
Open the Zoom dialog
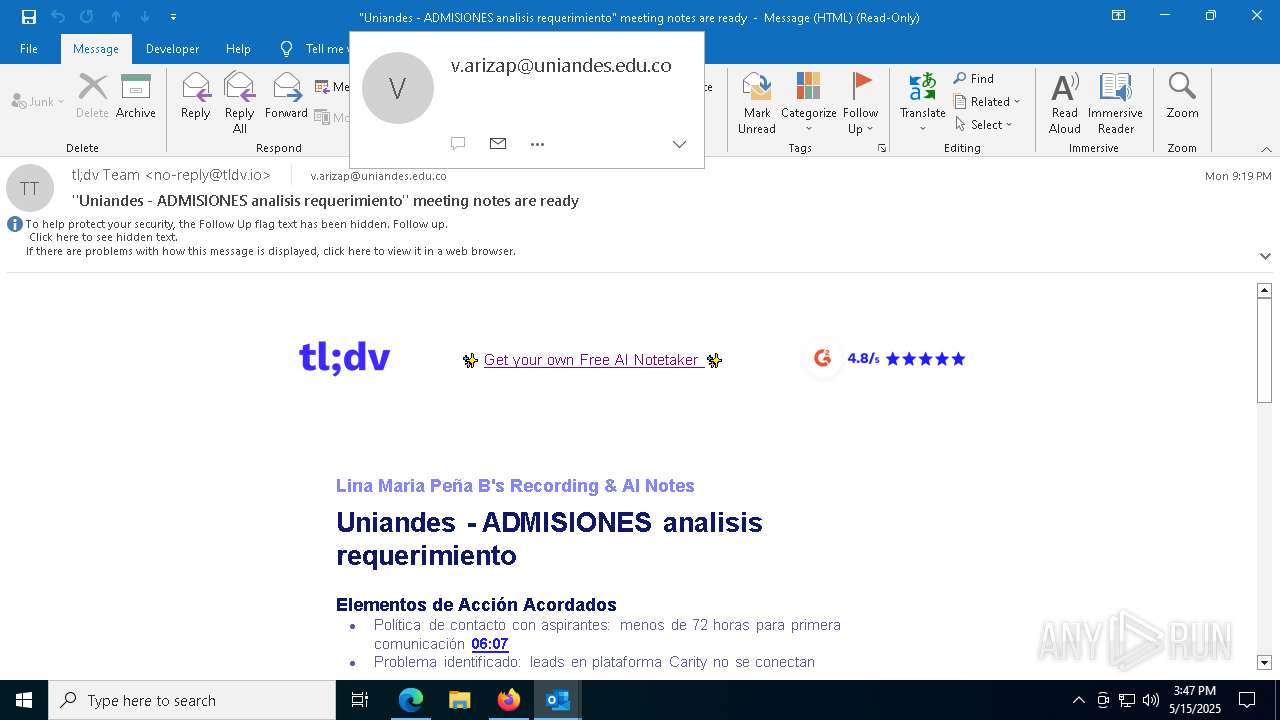pos(1182,97)
